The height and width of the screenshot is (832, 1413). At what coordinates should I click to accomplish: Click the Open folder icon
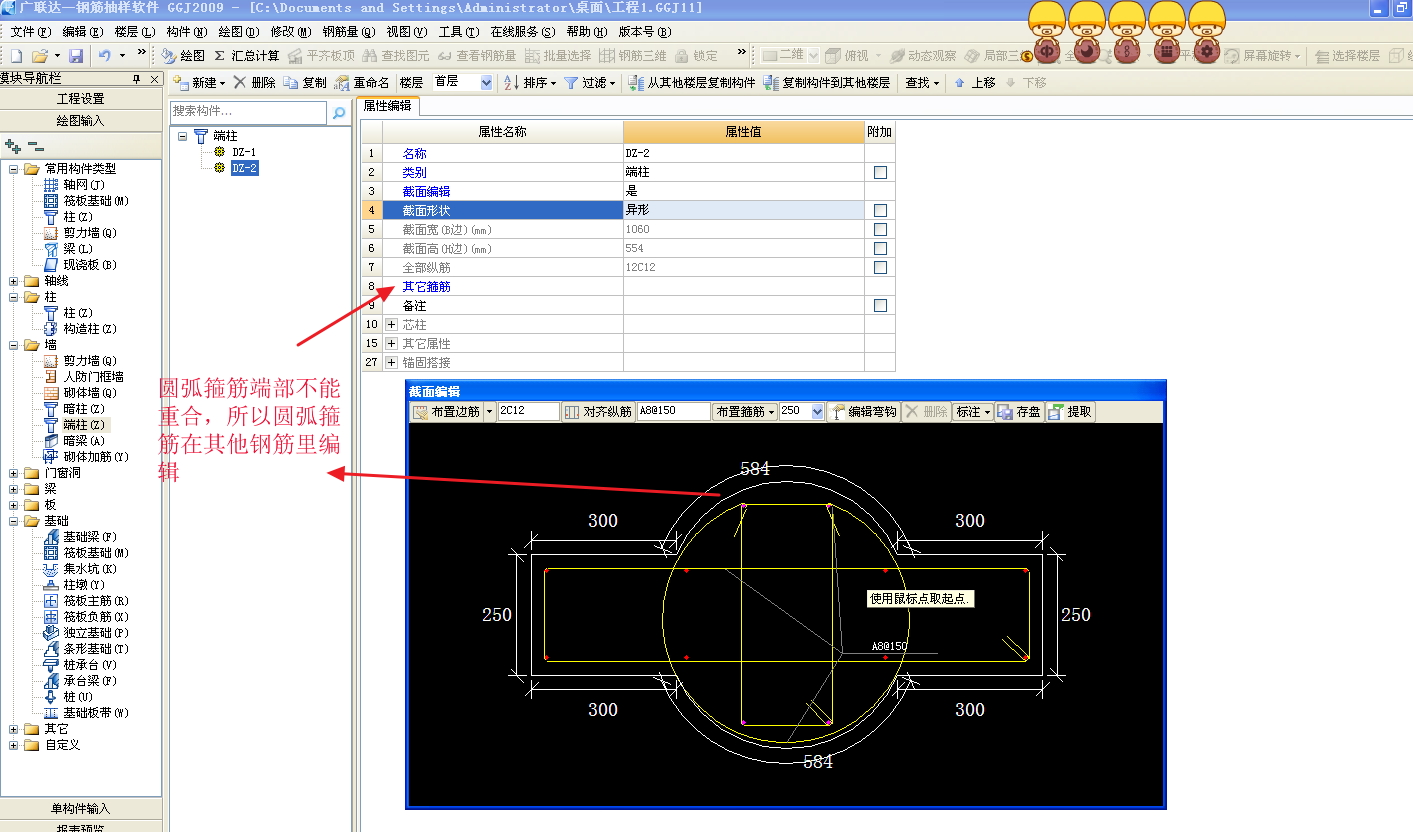[40, 56]
